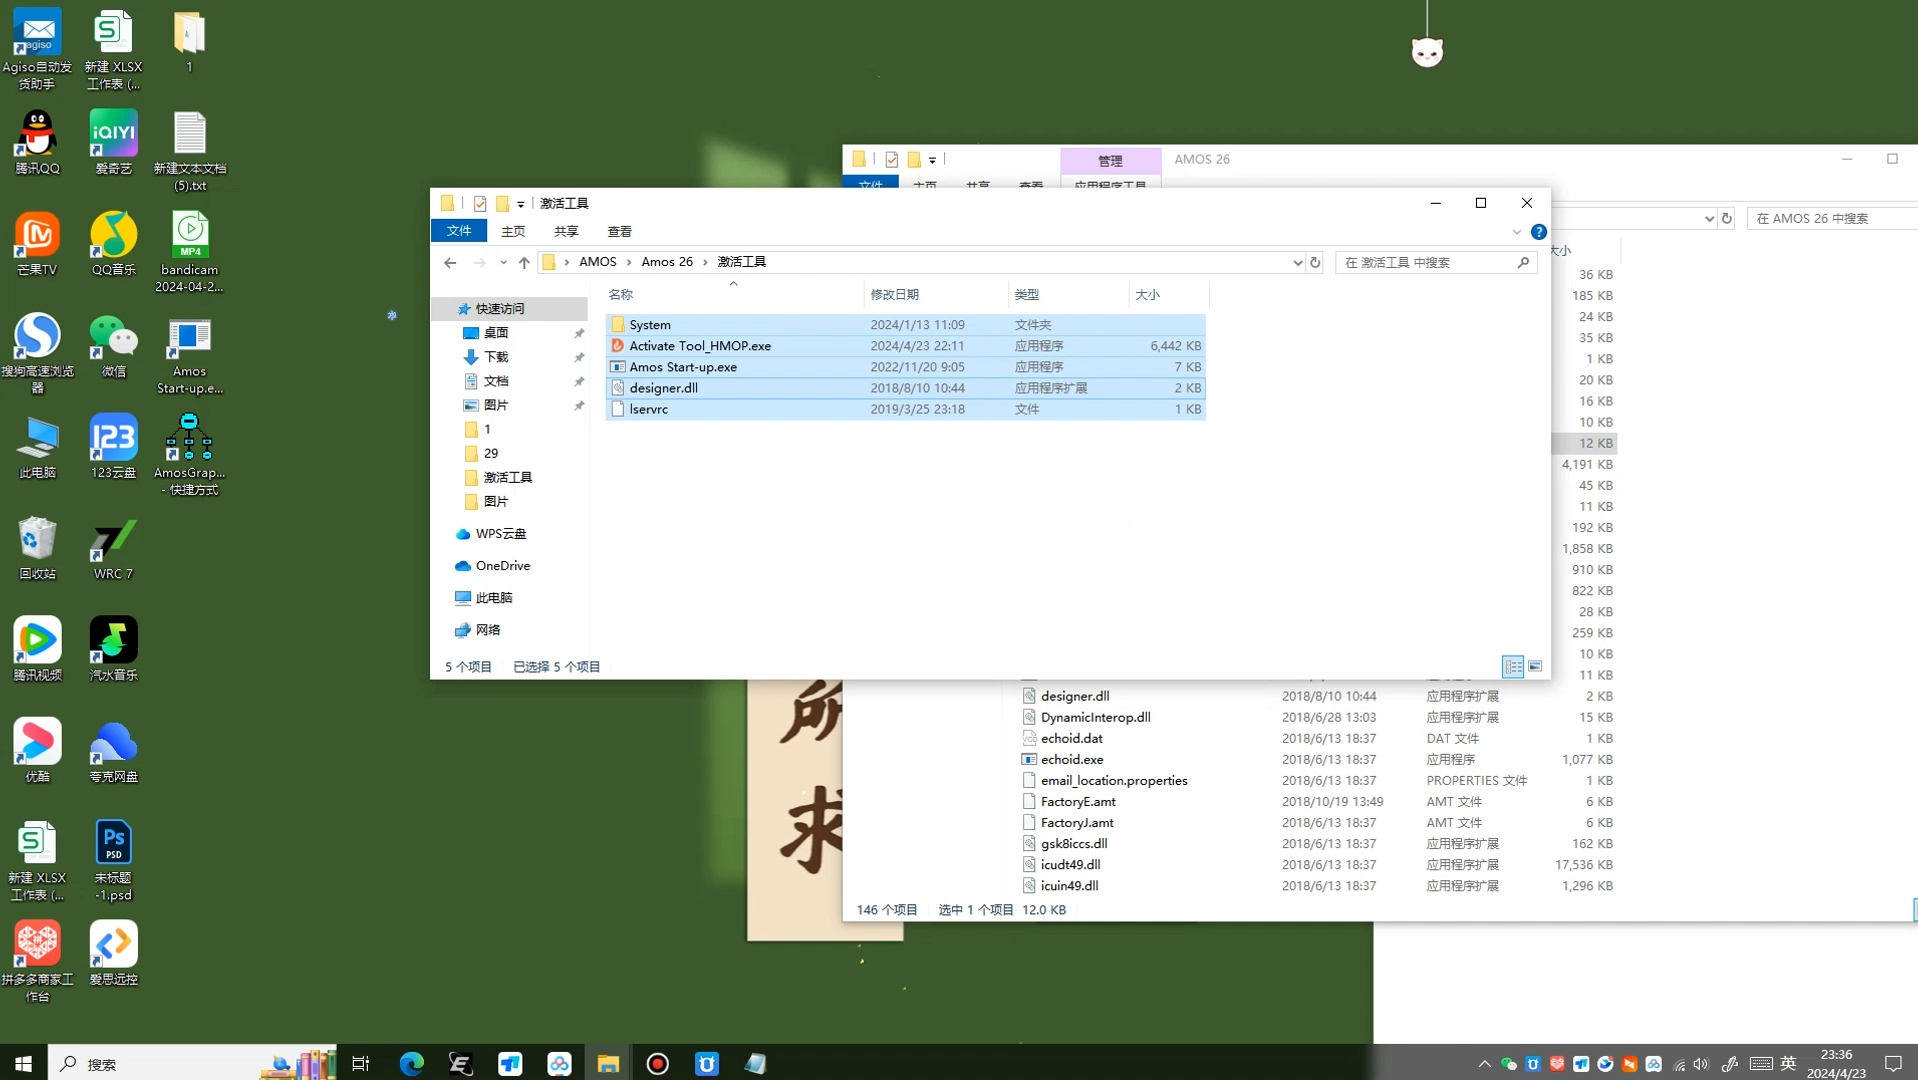
Task: Show hidden system tray icons
Action: tap(1484, 1063)
